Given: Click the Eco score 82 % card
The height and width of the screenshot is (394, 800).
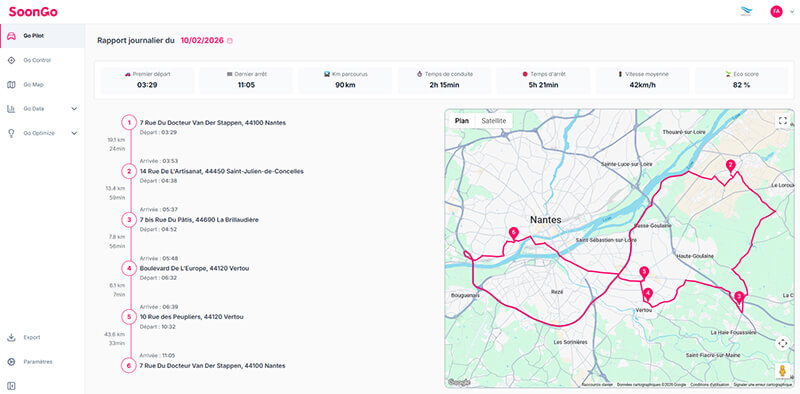Looking at the screenshot, I should coord(741,80).
